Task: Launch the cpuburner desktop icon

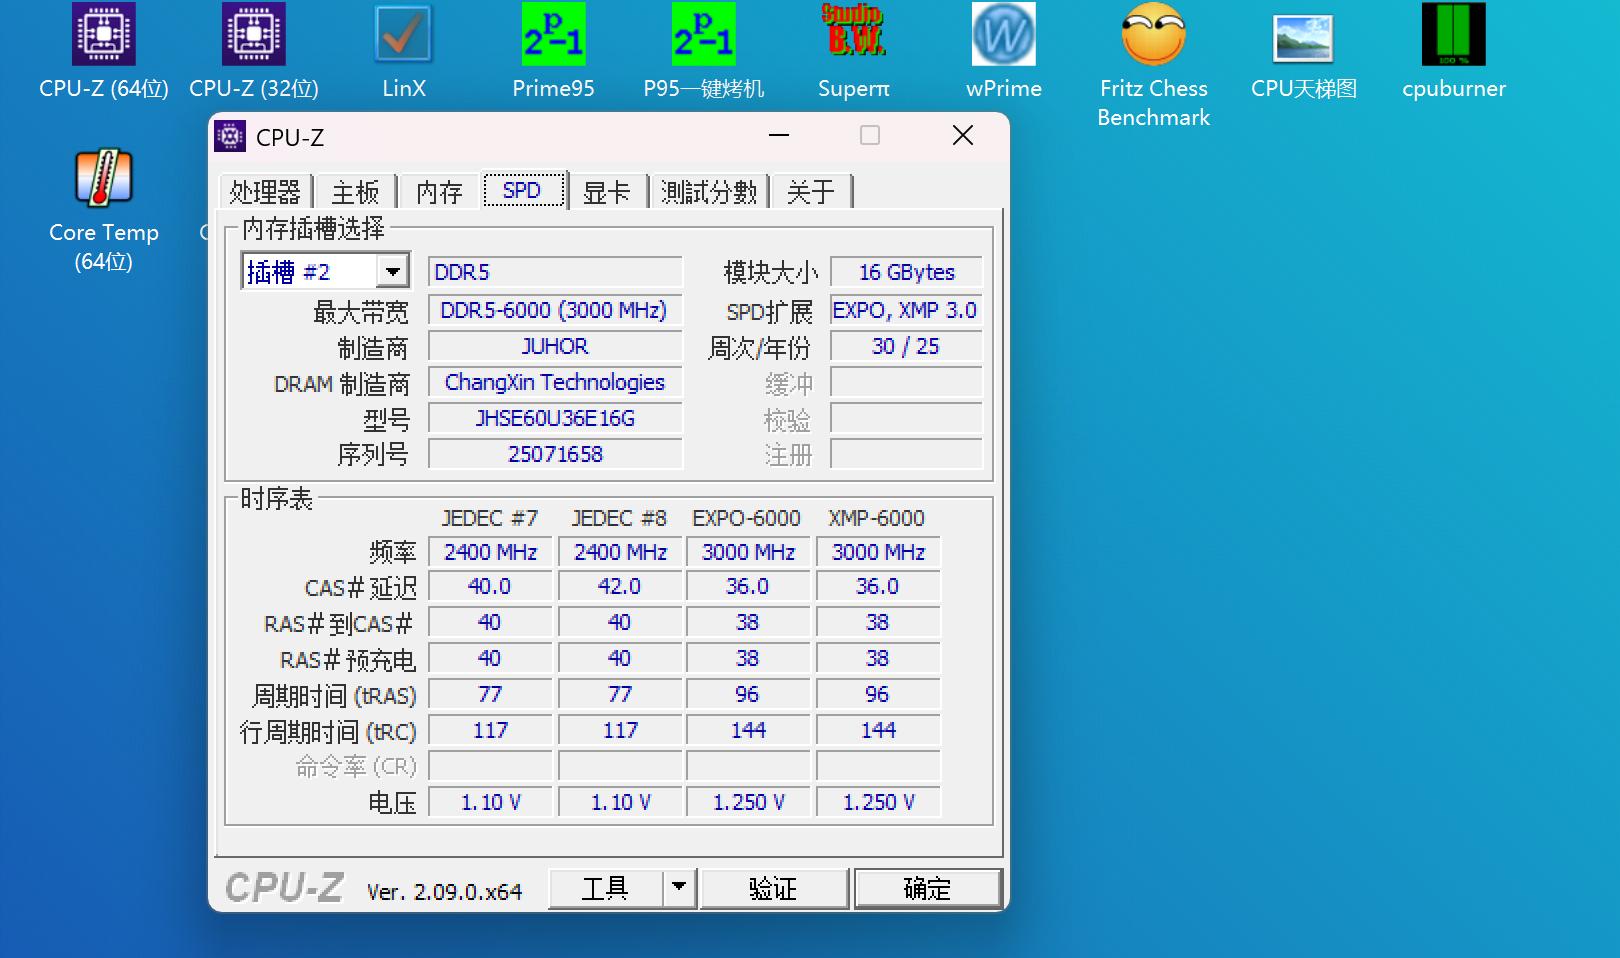Action: click(1454, 52)
